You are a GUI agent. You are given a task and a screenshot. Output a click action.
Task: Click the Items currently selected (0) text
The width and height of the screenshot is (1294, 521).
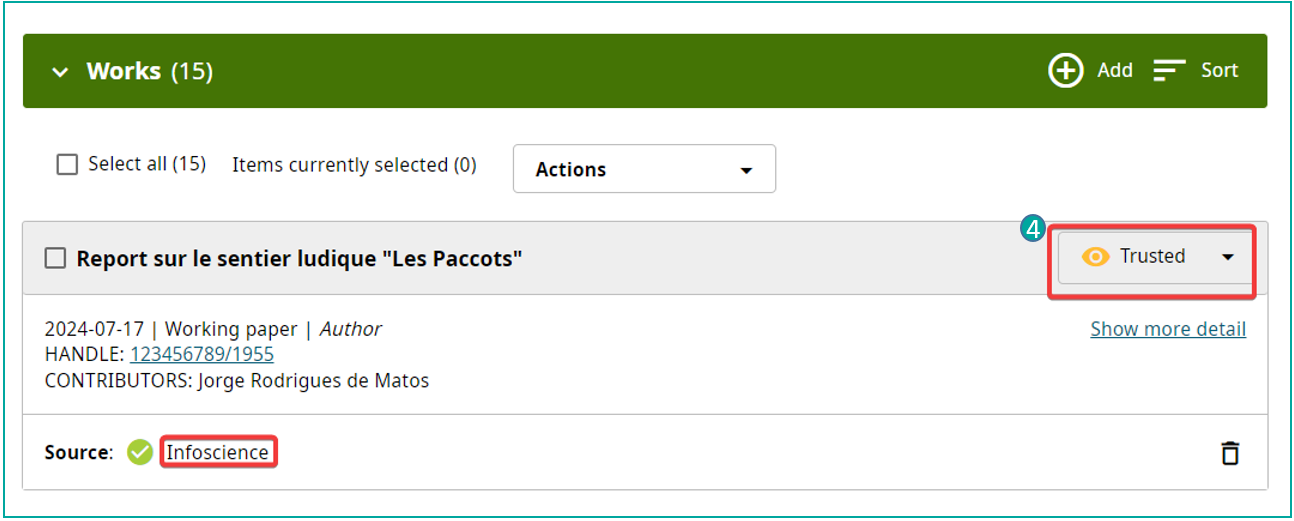click(x=354, y=165)
